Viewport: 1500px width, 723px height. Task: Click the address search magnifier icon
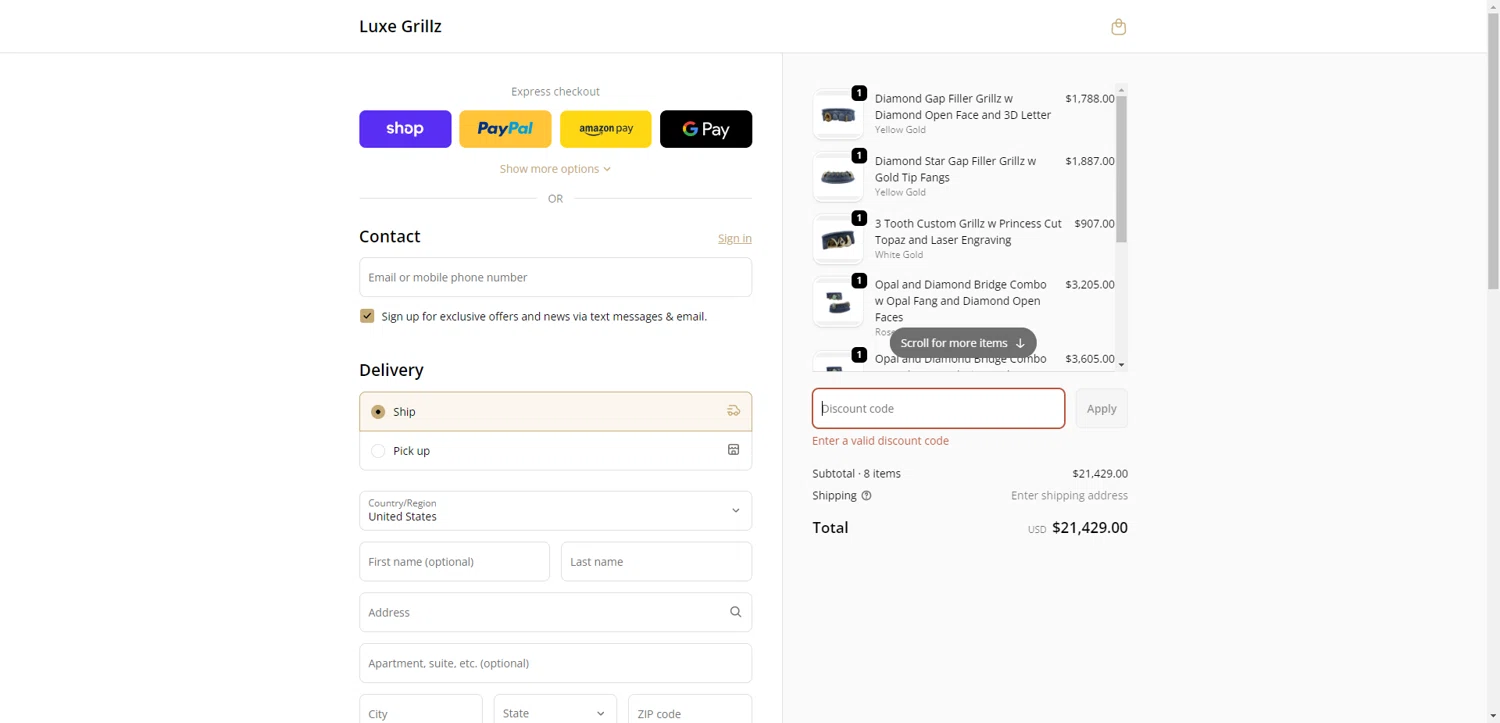(735, 612)
